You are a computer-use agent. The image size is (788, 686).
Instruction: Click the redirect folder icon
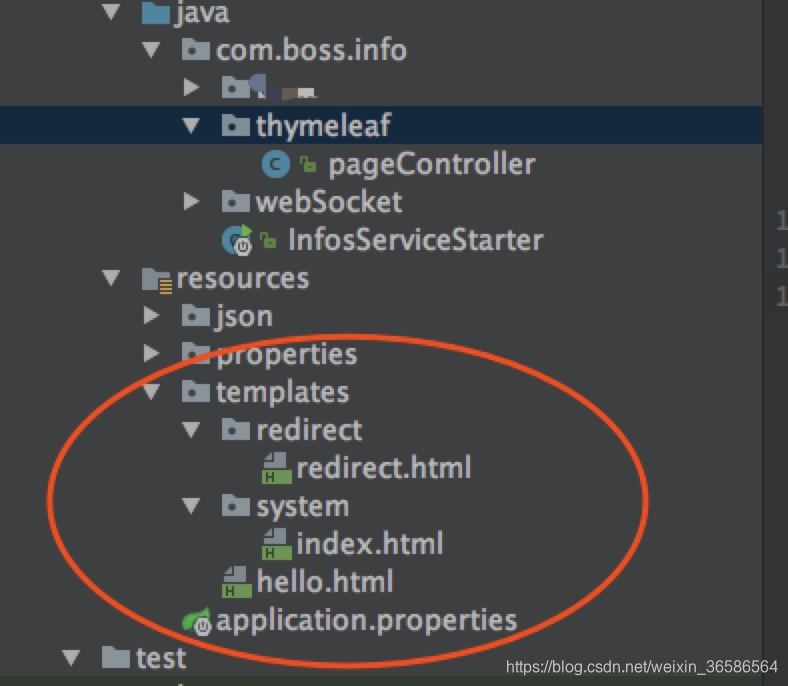click(x=236, y=430)
